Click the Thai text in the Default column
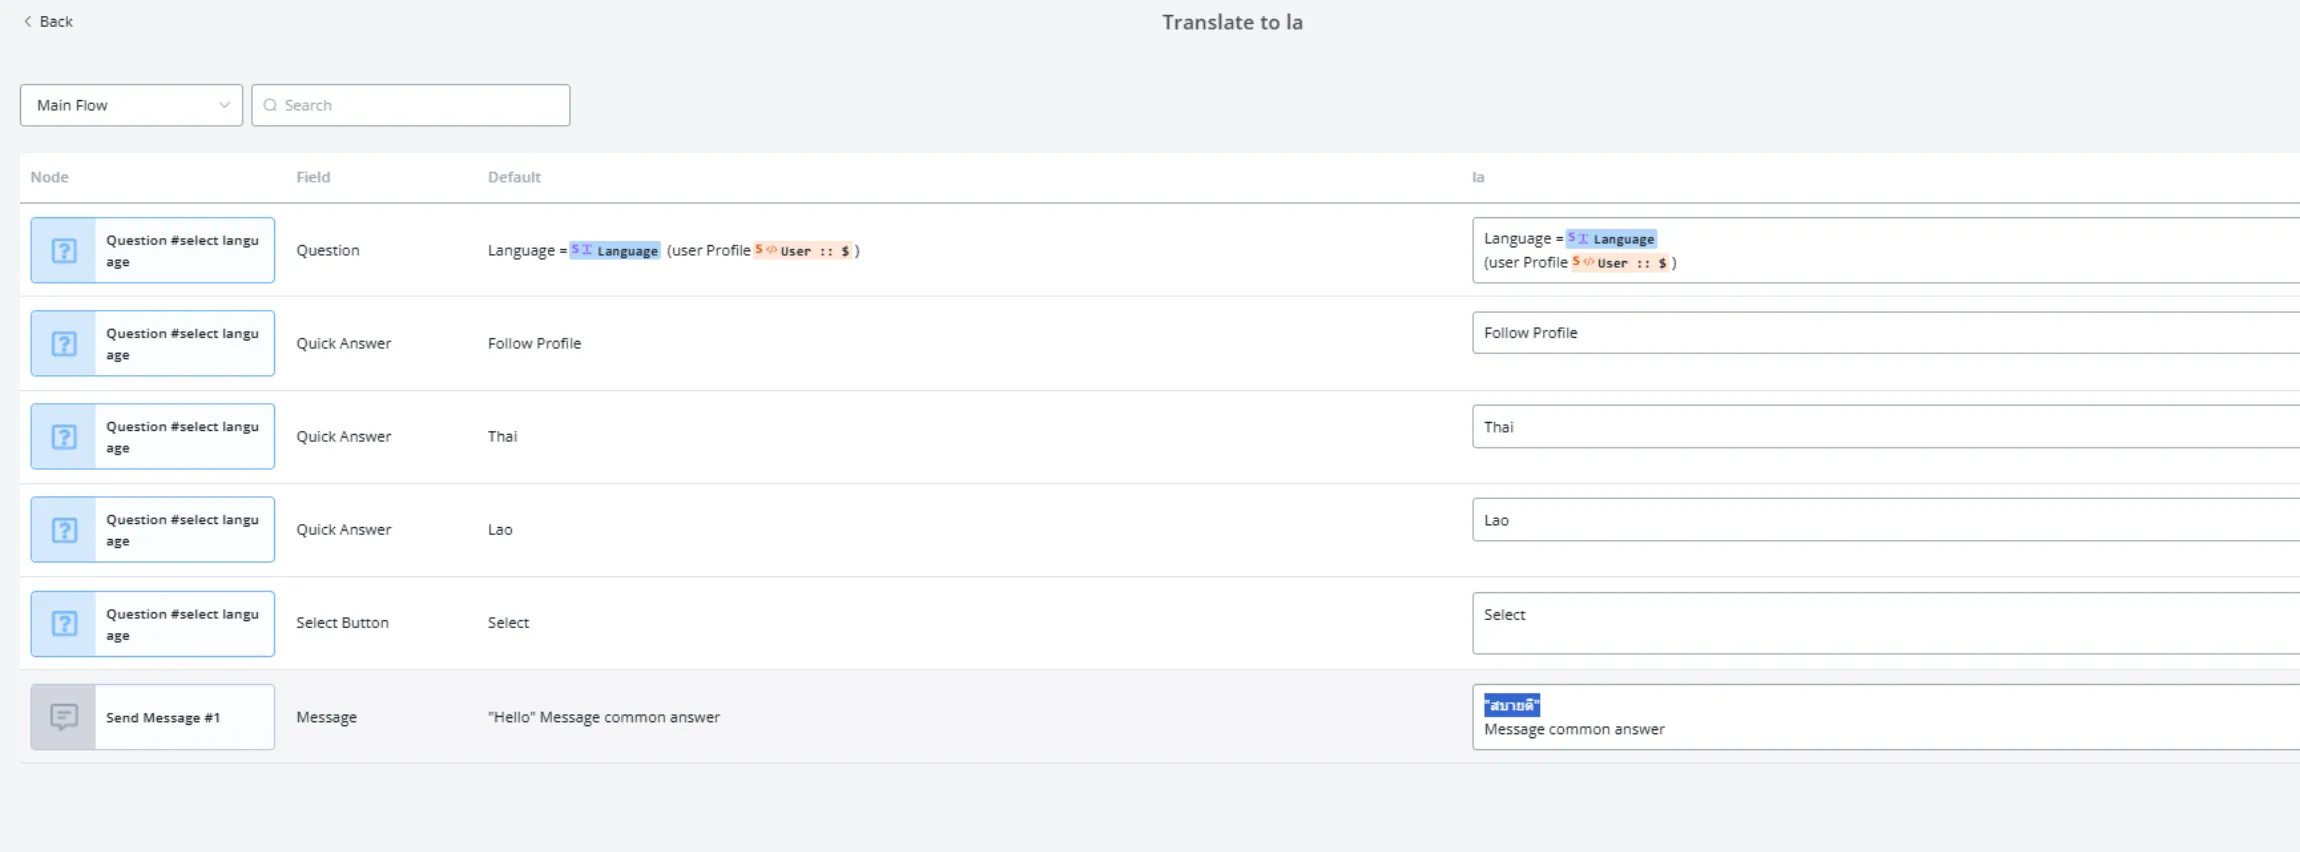This screenshot has height=852, width=2300. click(502, 436)
